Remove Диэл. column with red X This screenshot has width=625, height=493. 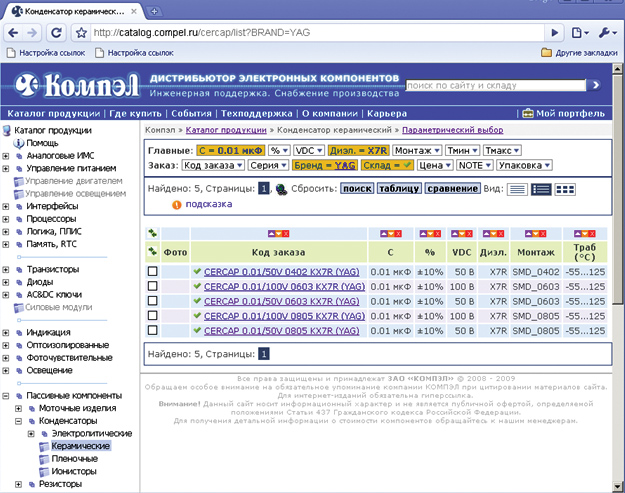[500, 234]
